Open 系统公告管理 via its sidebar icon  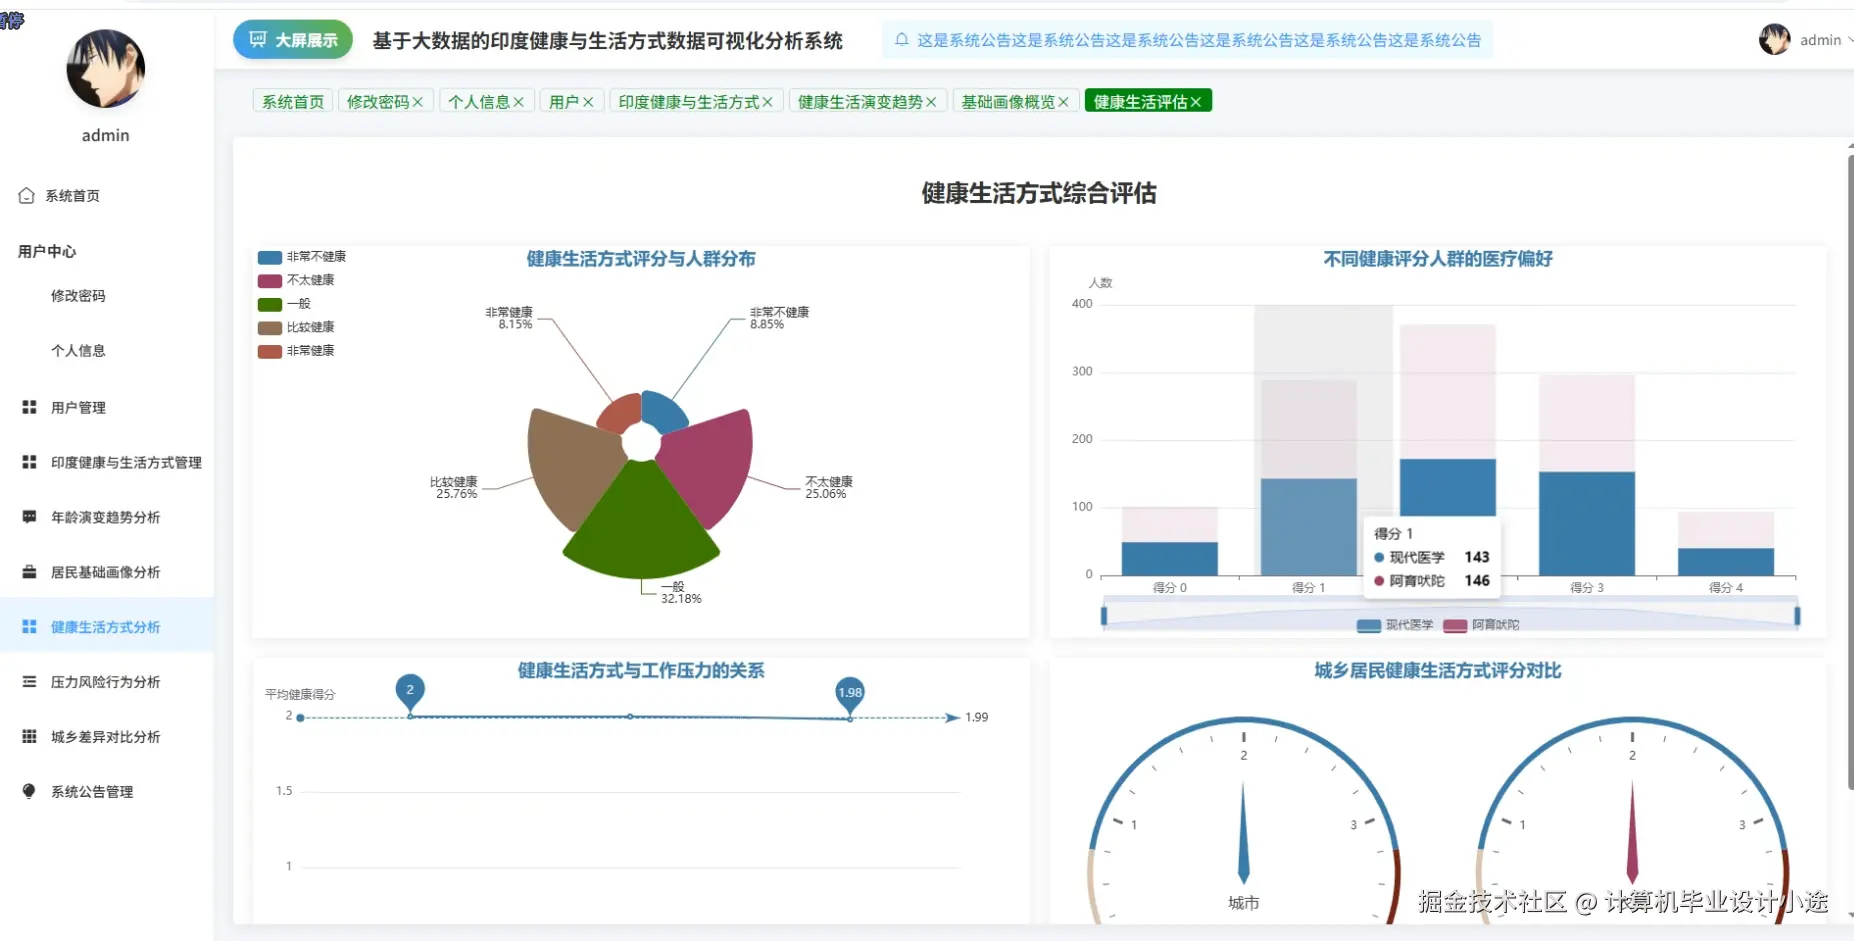27,790
